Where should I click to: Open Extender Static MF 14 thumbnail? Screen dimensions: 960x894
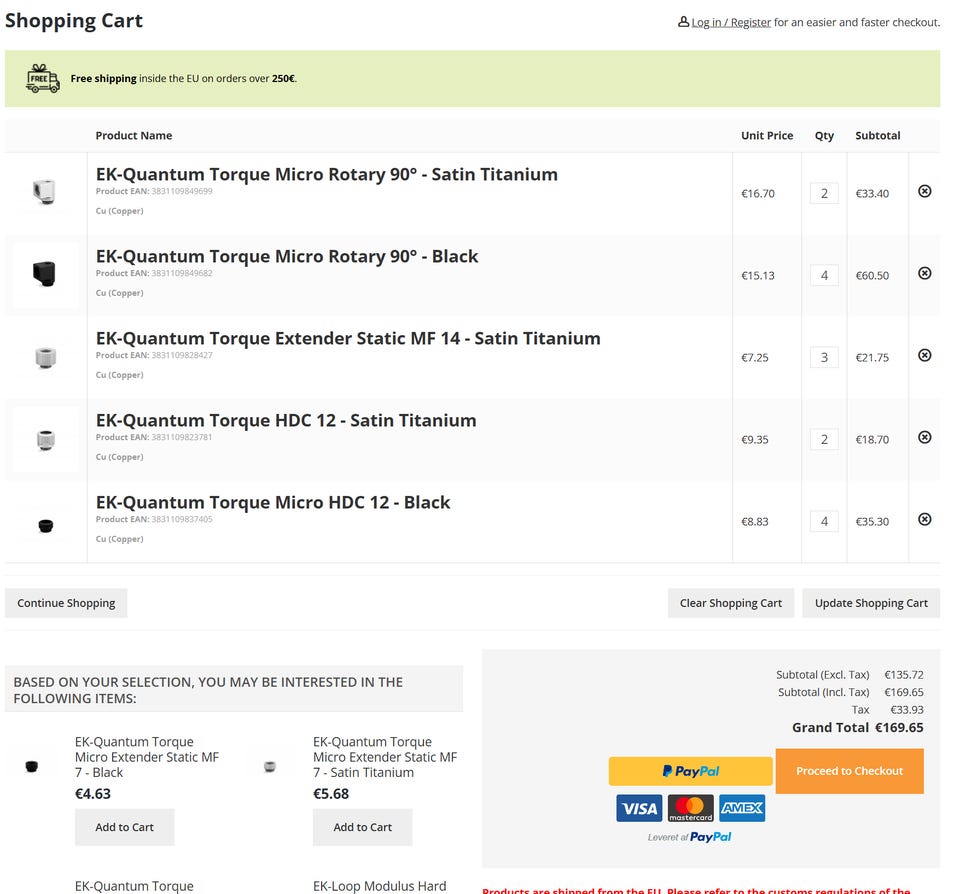[45, 357]
